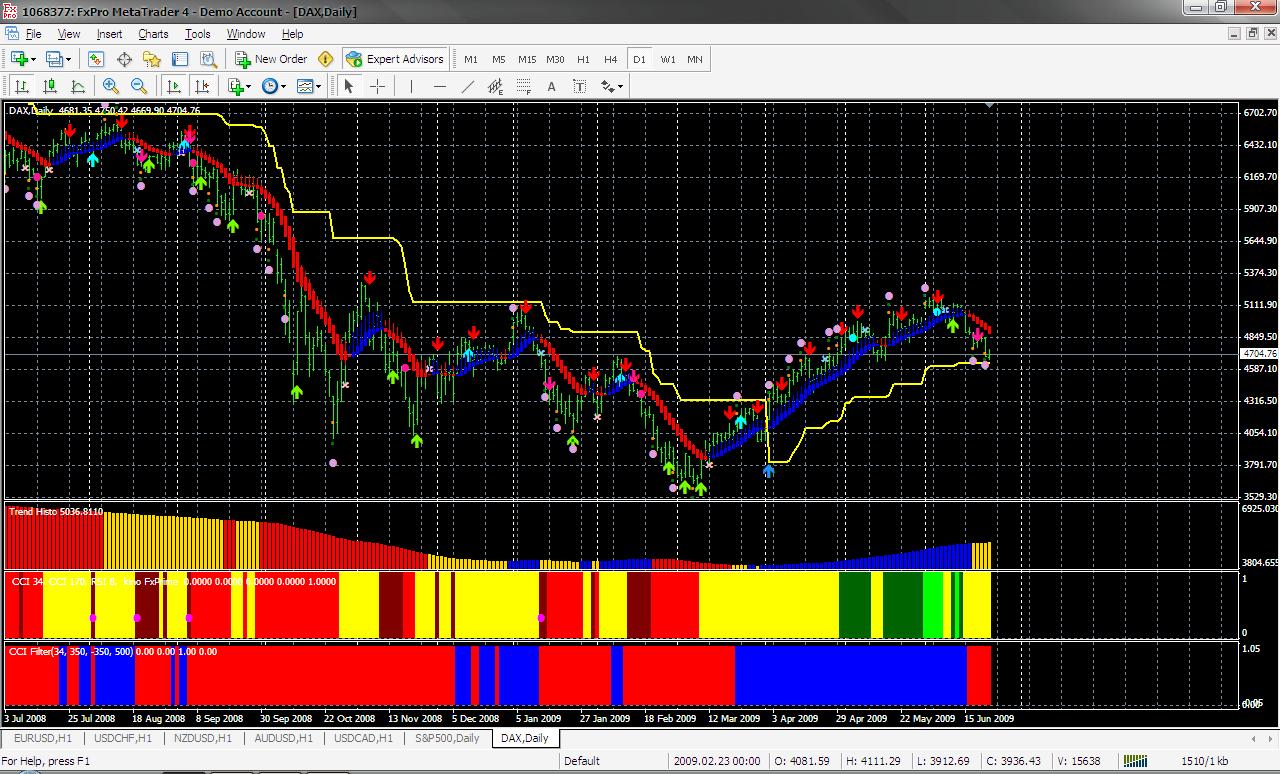Open the View menu
Image resolution: width=1280 pixels, height=774 pixels.
(69, 34)
